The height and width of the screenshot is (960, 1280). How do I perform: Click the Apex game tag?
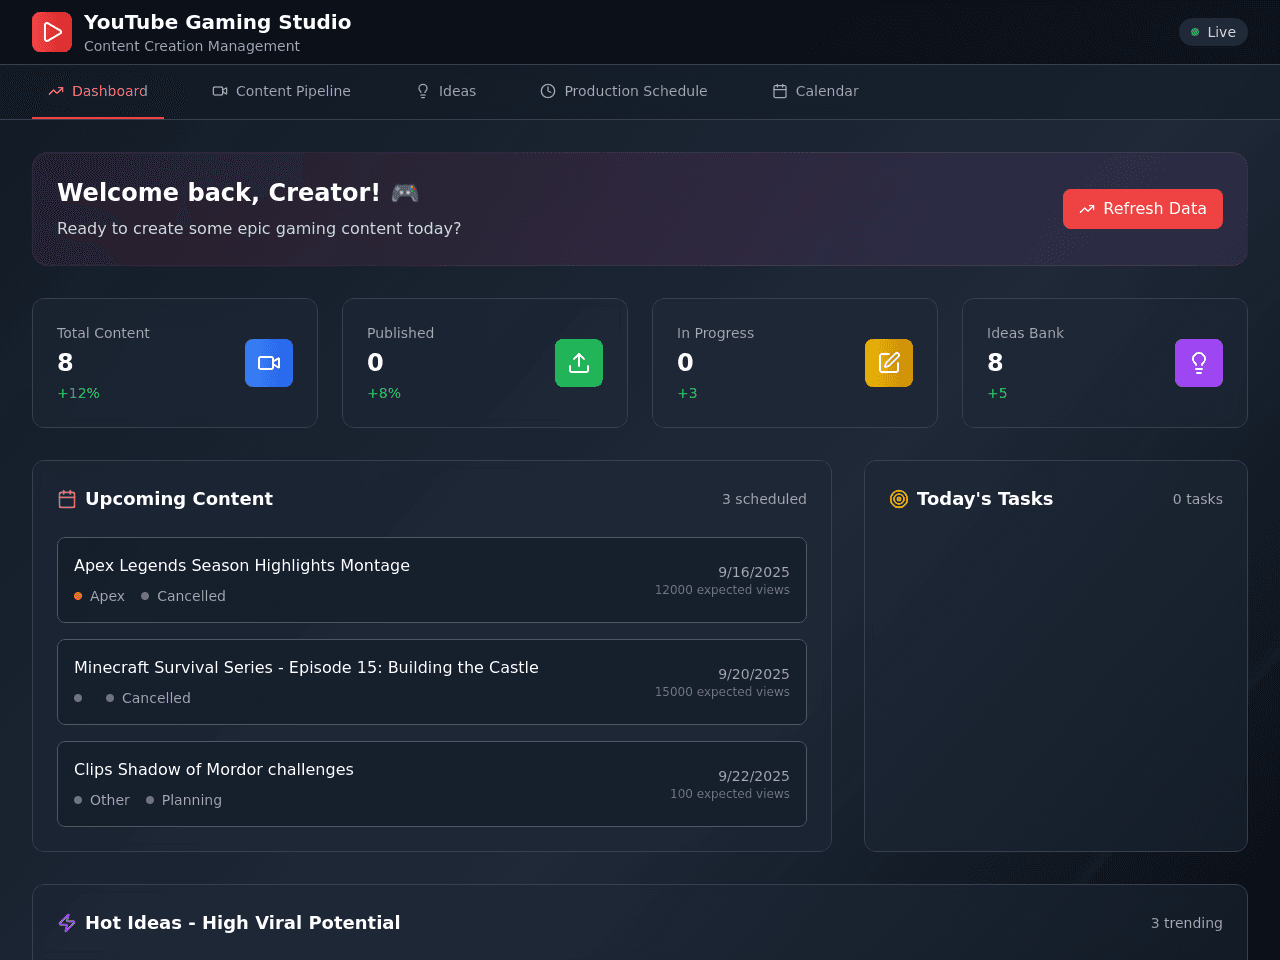pyautogui.click(x=99, y=596)
